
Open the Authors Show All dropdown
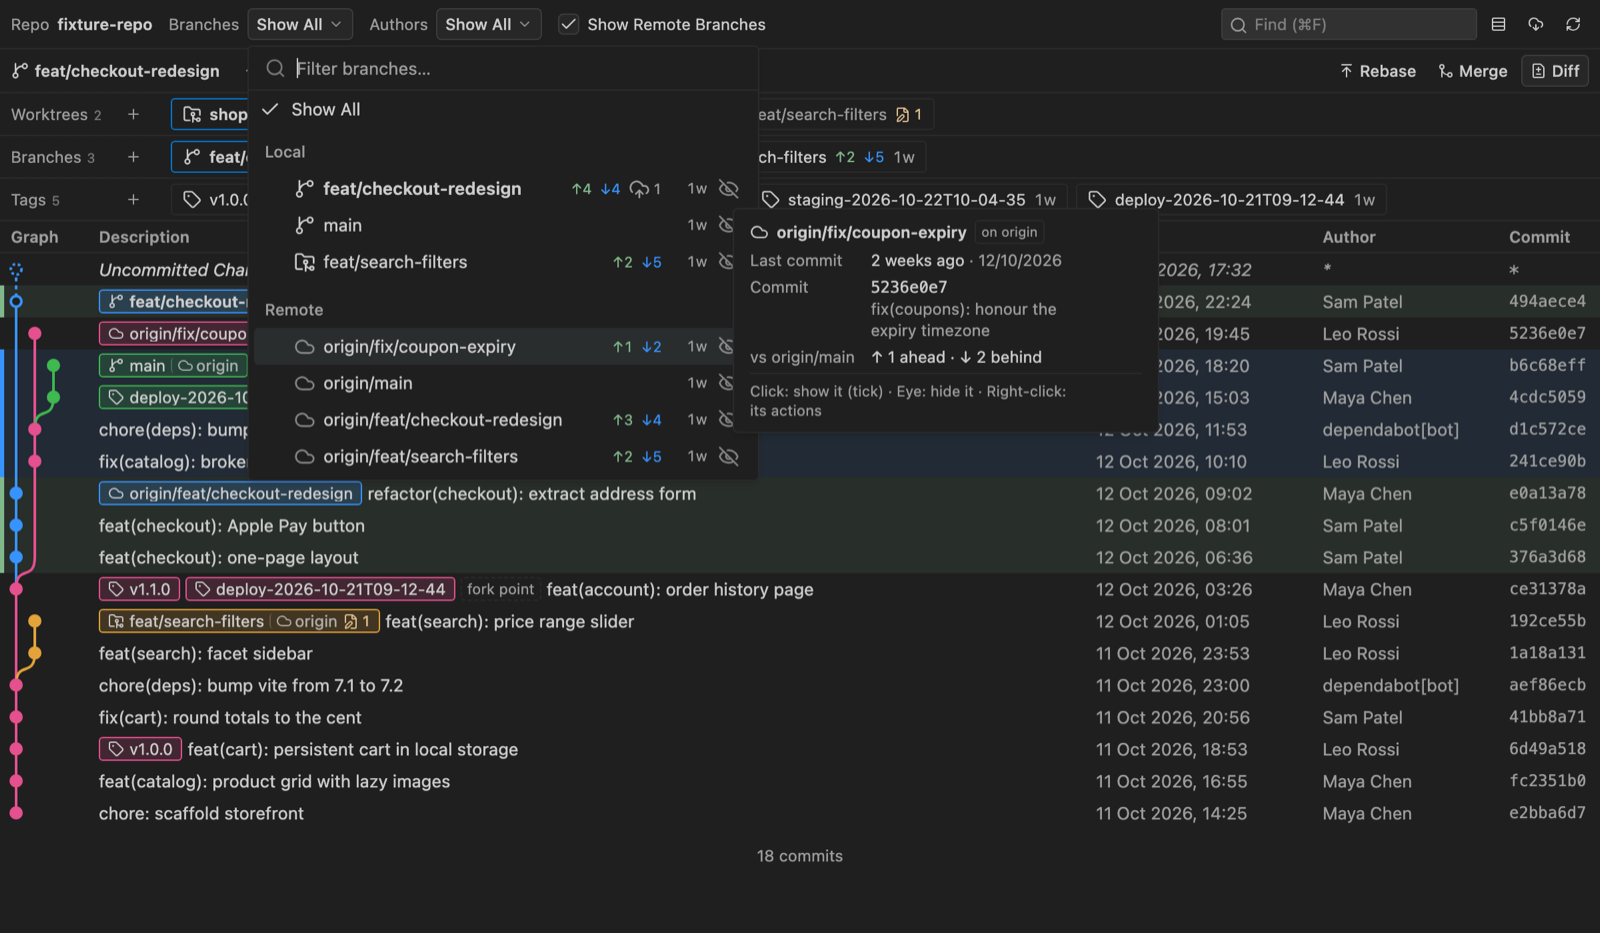click(x=488, y=24)
